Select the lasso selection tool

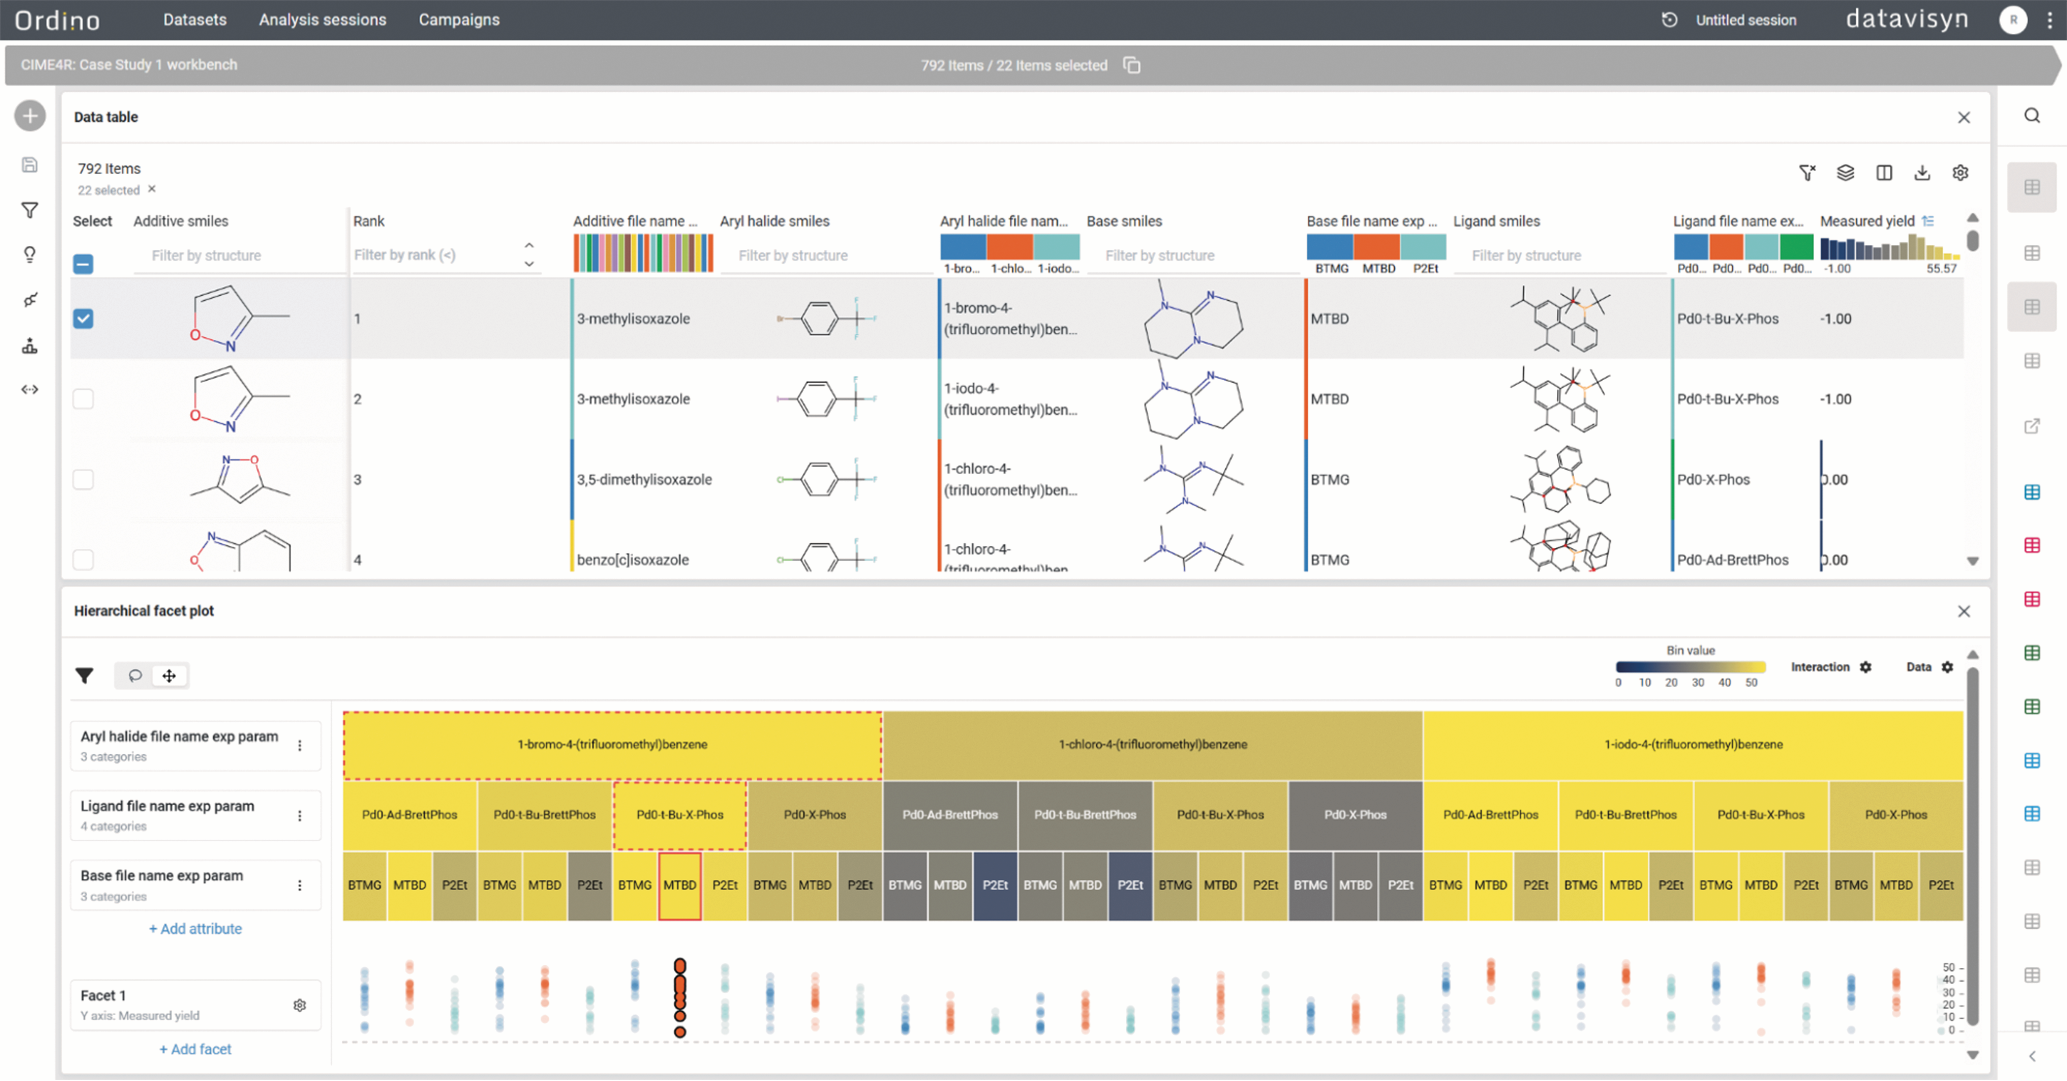(135, 676)
